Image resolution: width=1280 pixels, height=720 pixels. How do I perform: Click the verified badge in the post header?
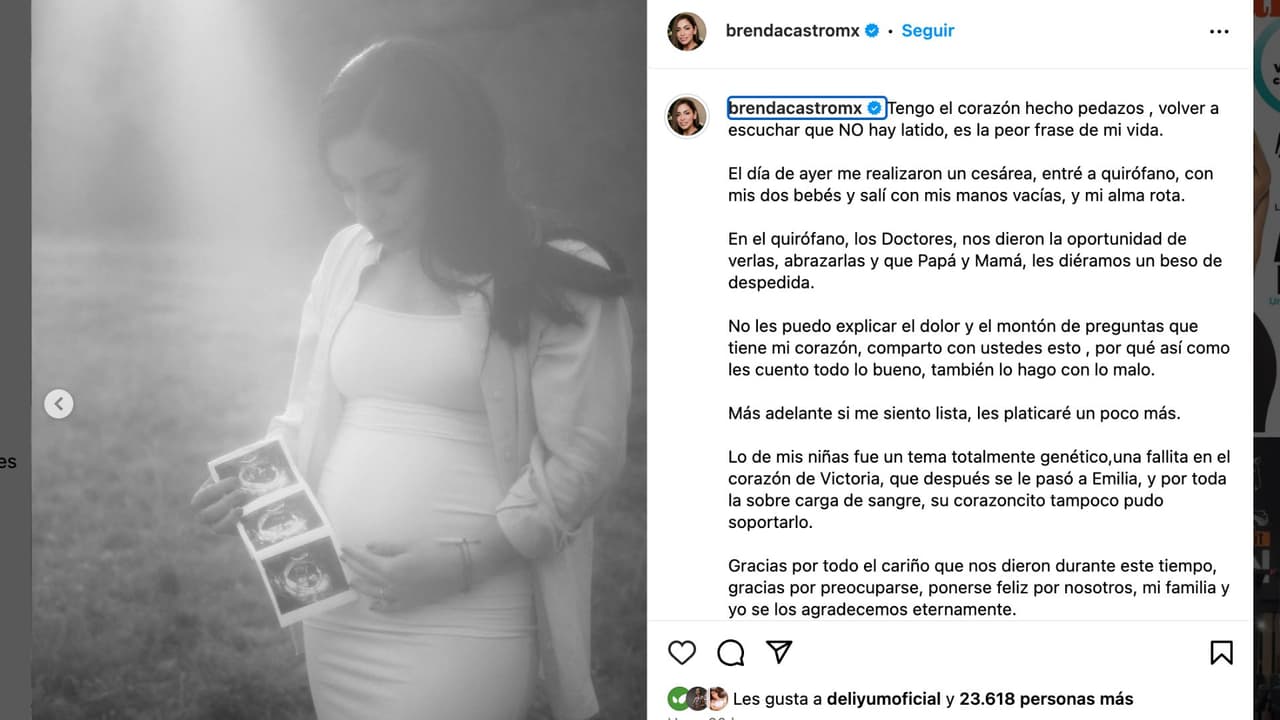[x=872, y=31]
